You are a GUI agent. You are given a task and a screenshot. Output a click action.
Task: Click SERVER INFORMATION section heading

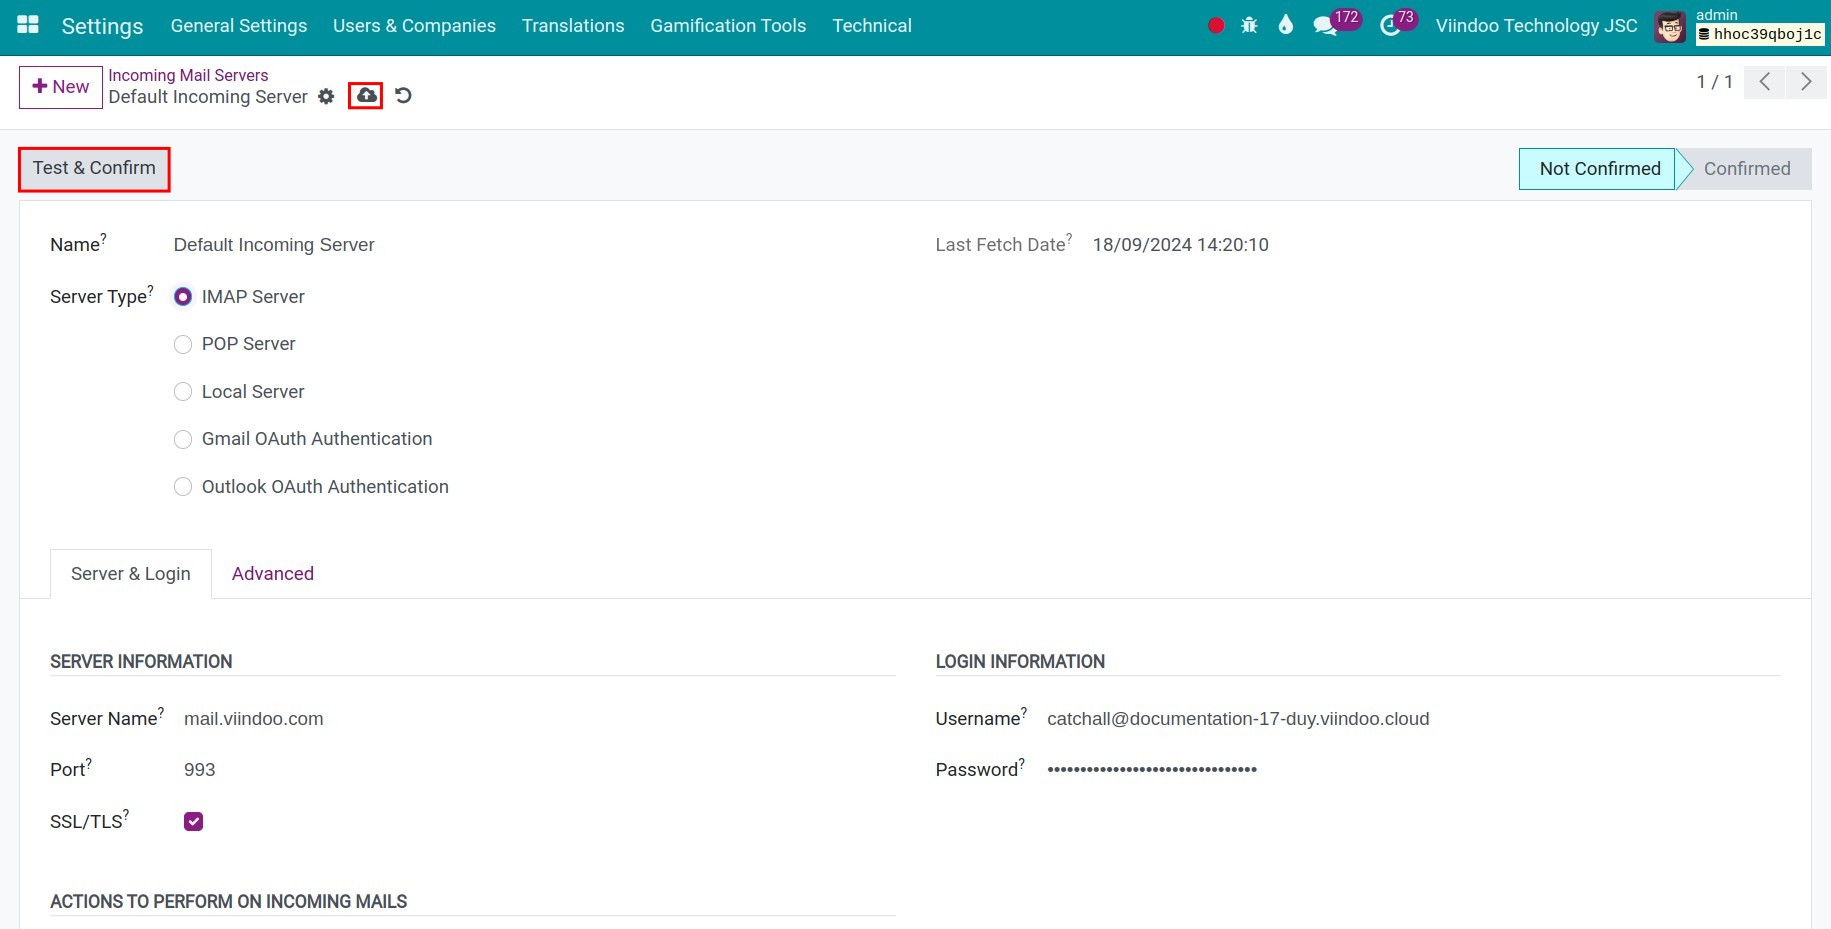click(141, 662)
